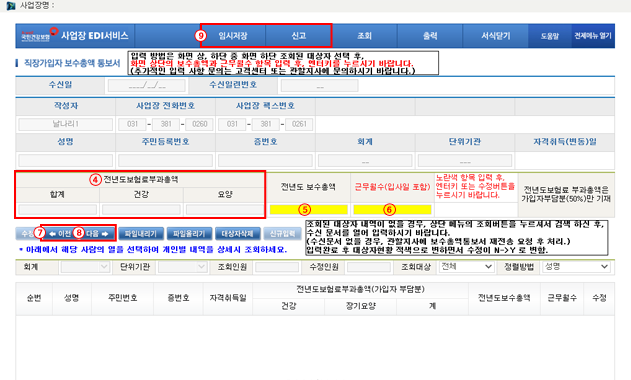
Task: Click phone last digits field 0260
Action: (x=199, y=124)
